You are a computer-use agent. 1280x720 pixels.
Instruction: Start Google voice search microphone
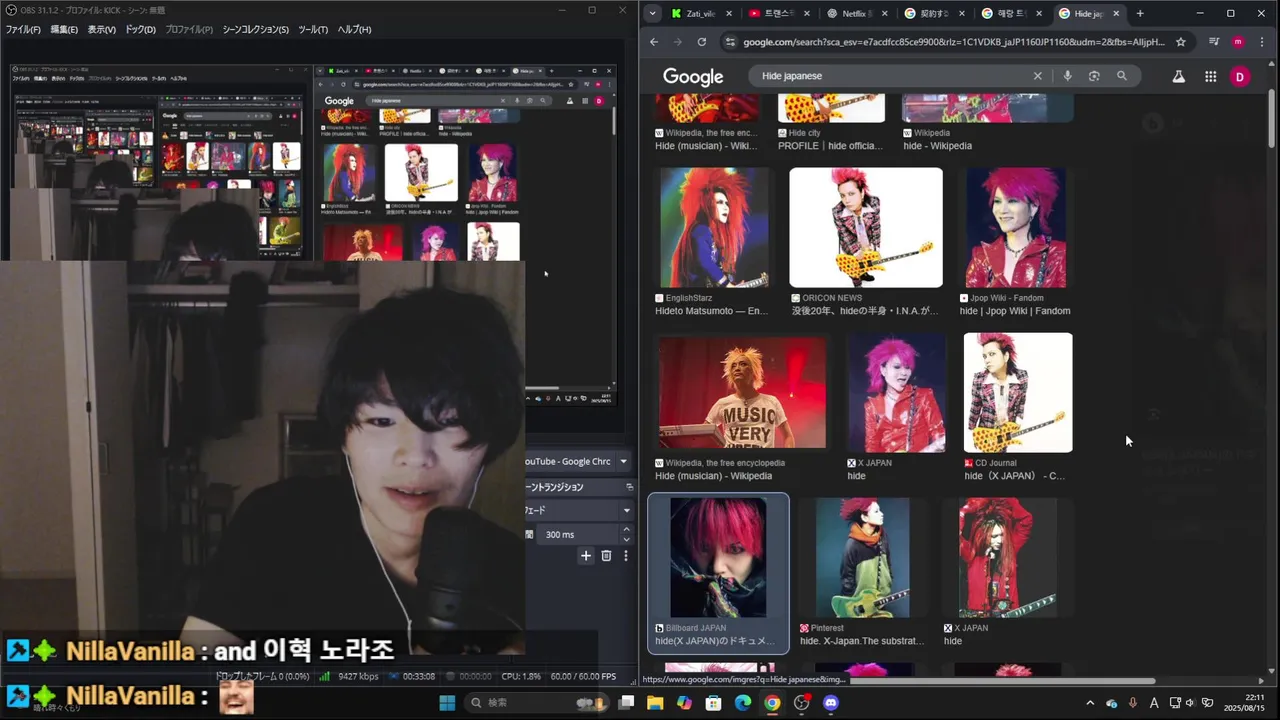coord(1068,76)
